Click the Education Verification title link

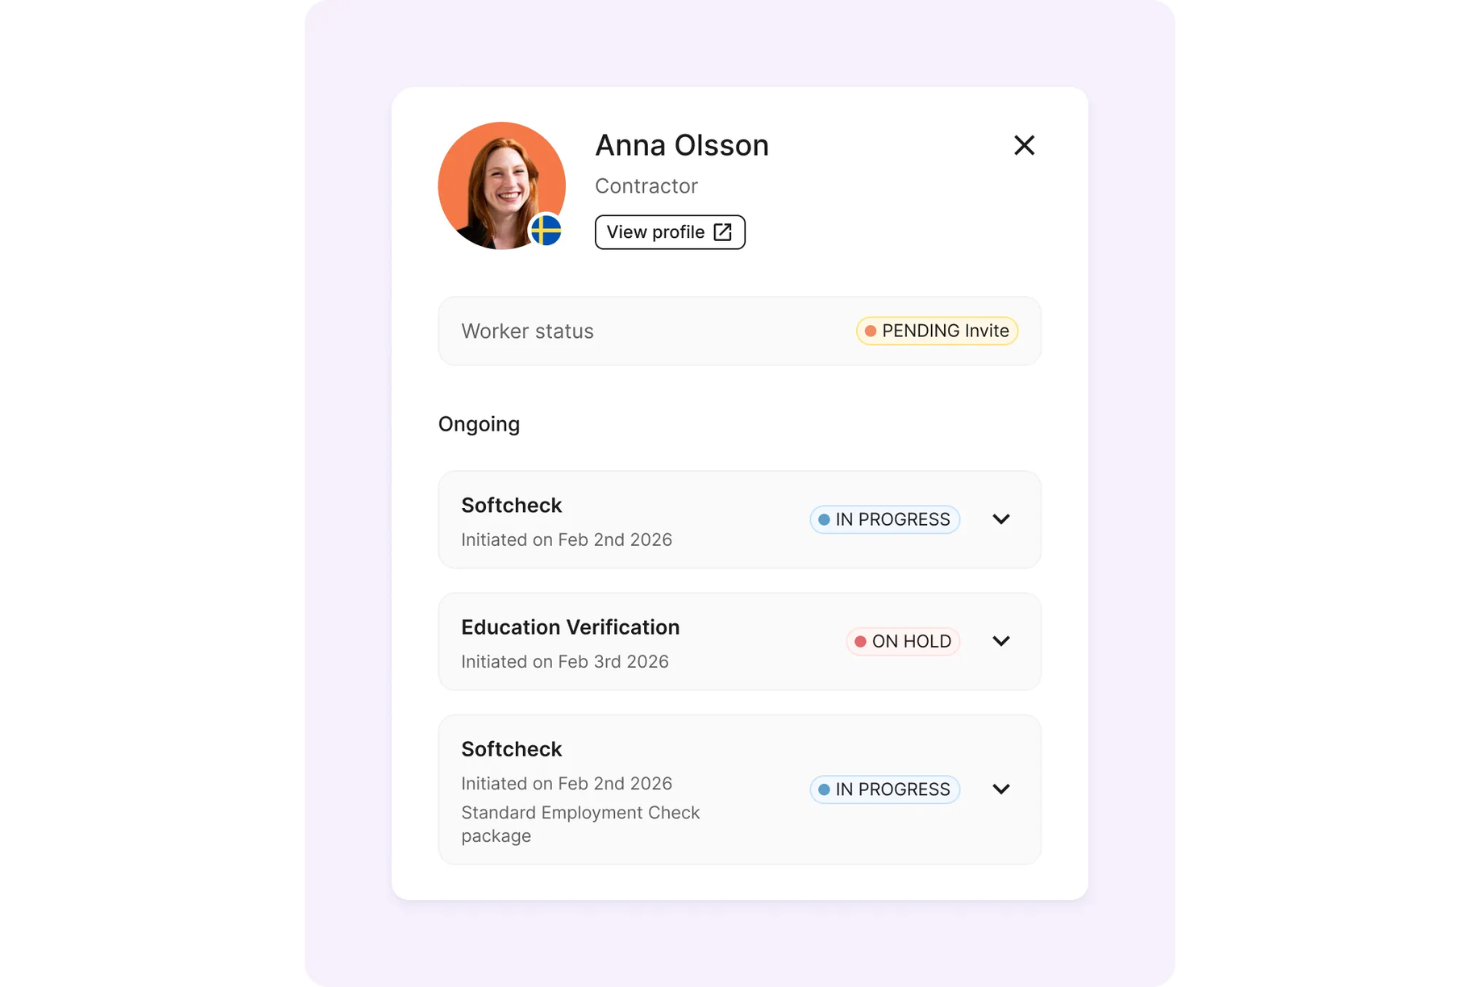tap(570, 627)
